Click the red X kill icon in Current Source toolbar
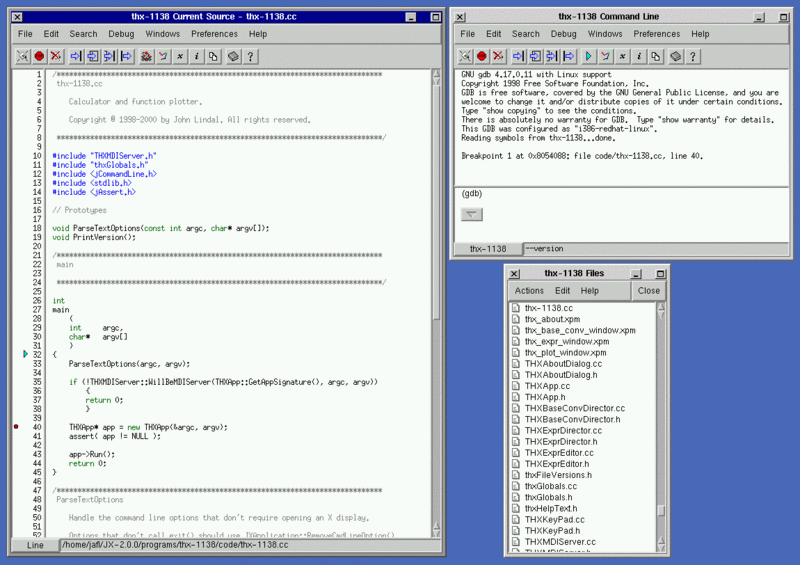This screenshot has height=565, width=800. click(56, 56)
